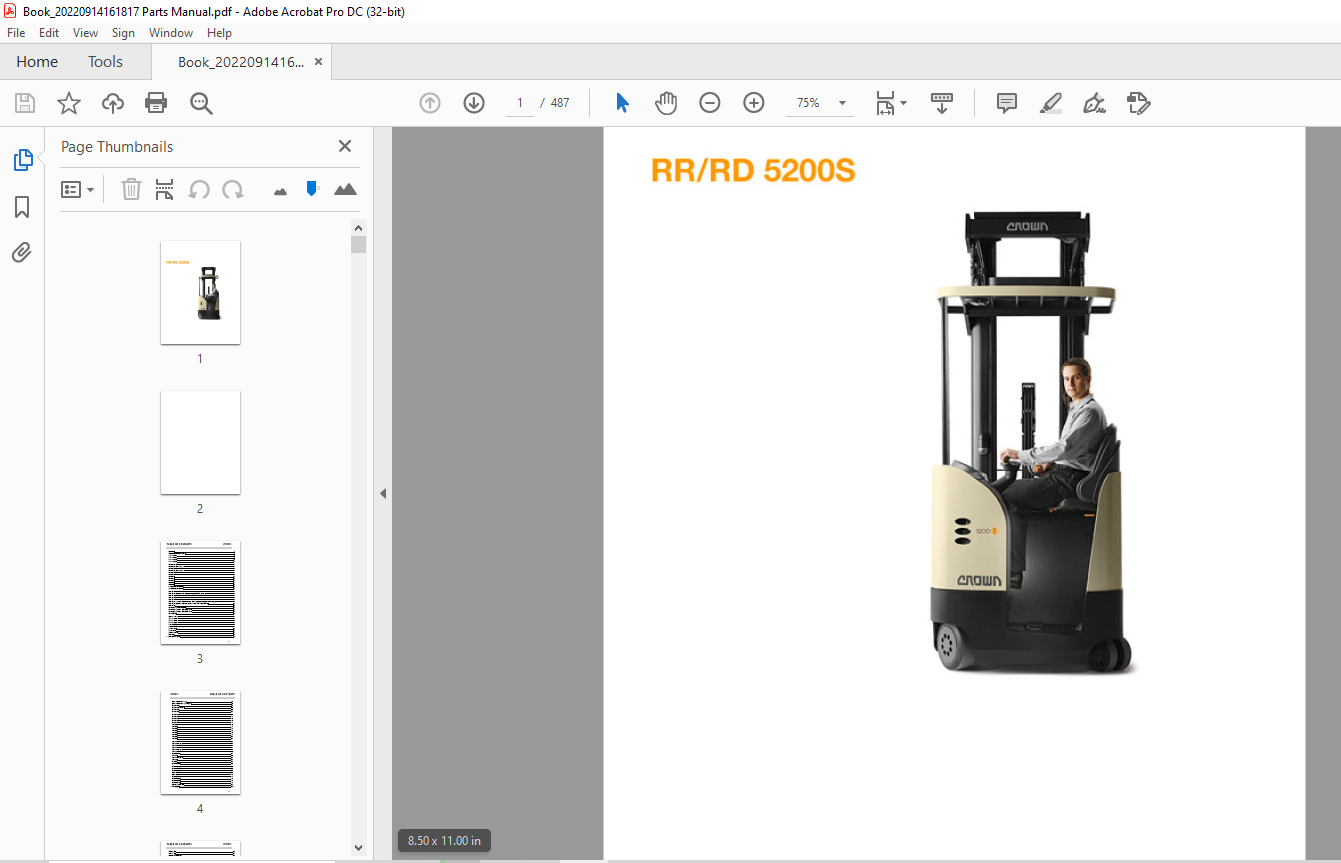Click the Save file icon
Viewport: 1341px width, 863px height.
25,103
